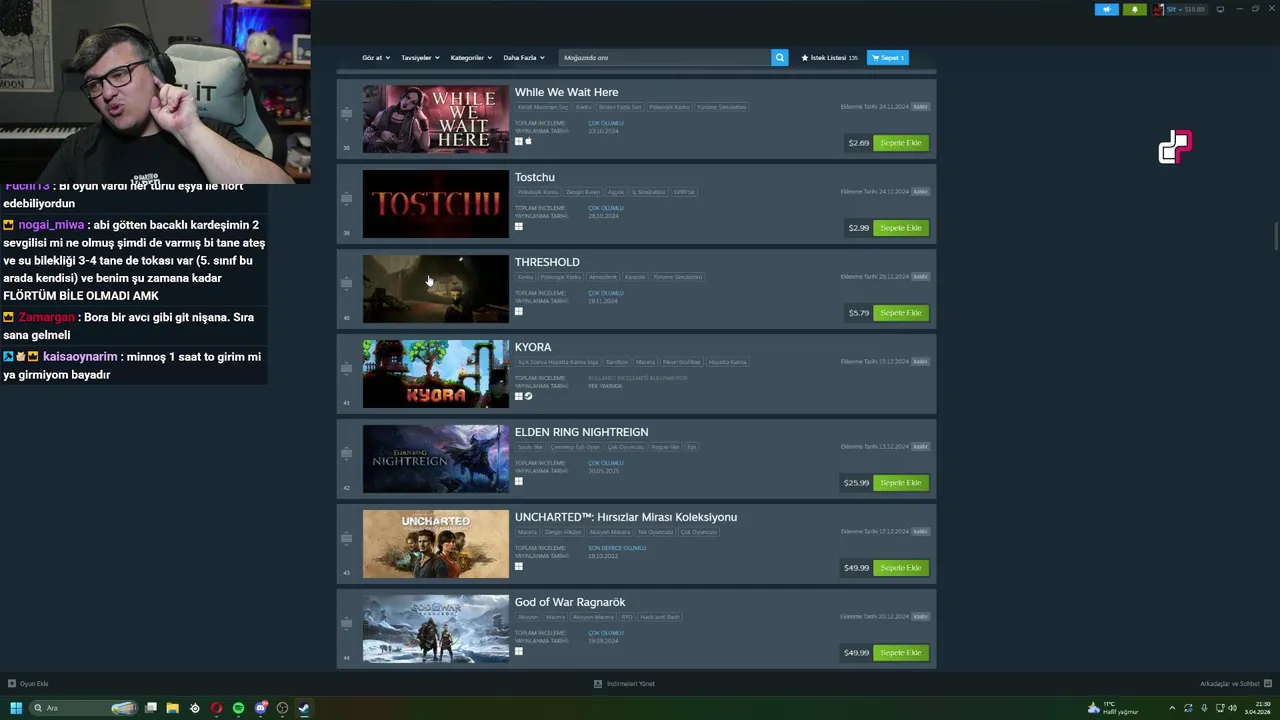
Task: Grab God of War row reorder handle
Action: [347, 624]
